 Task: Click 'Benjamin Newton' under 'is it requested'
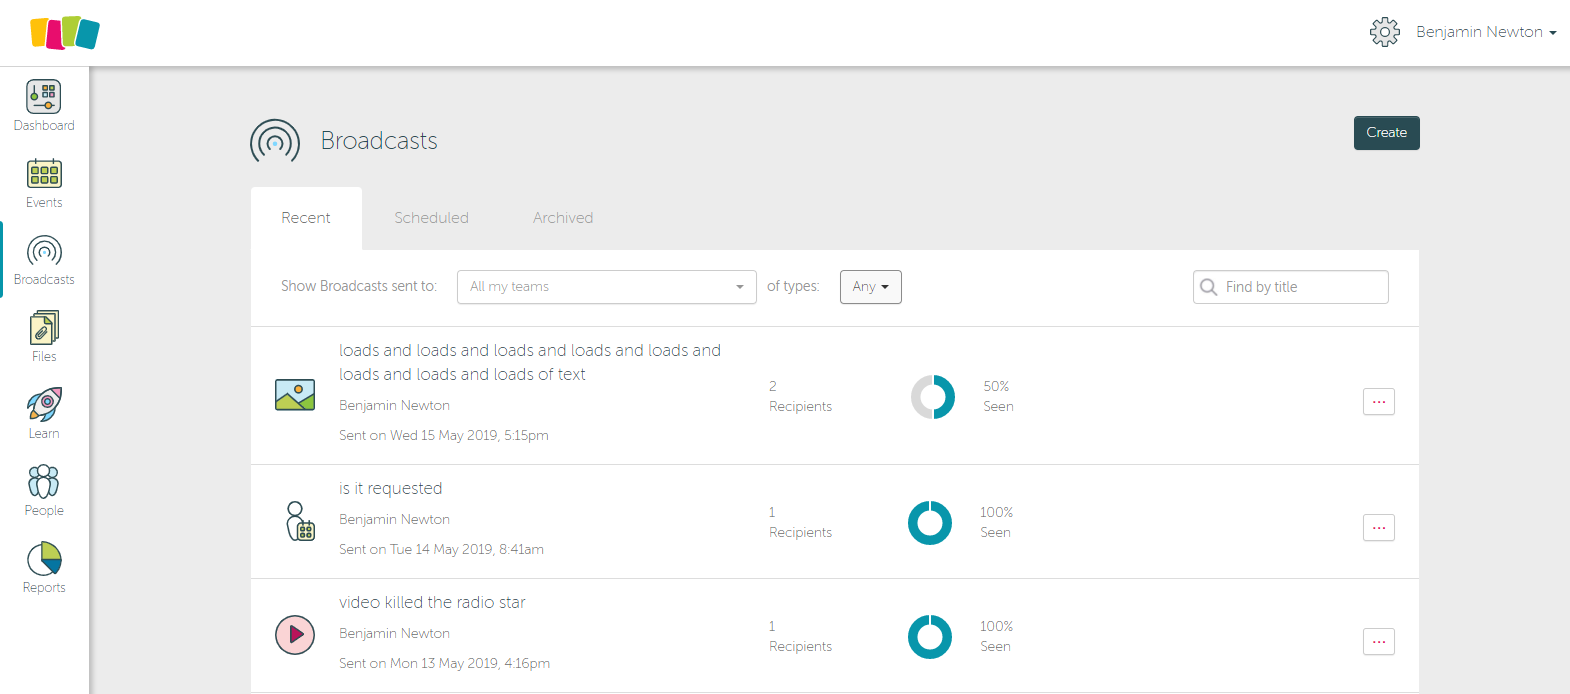pyautogui.click(x=394, y=519)
